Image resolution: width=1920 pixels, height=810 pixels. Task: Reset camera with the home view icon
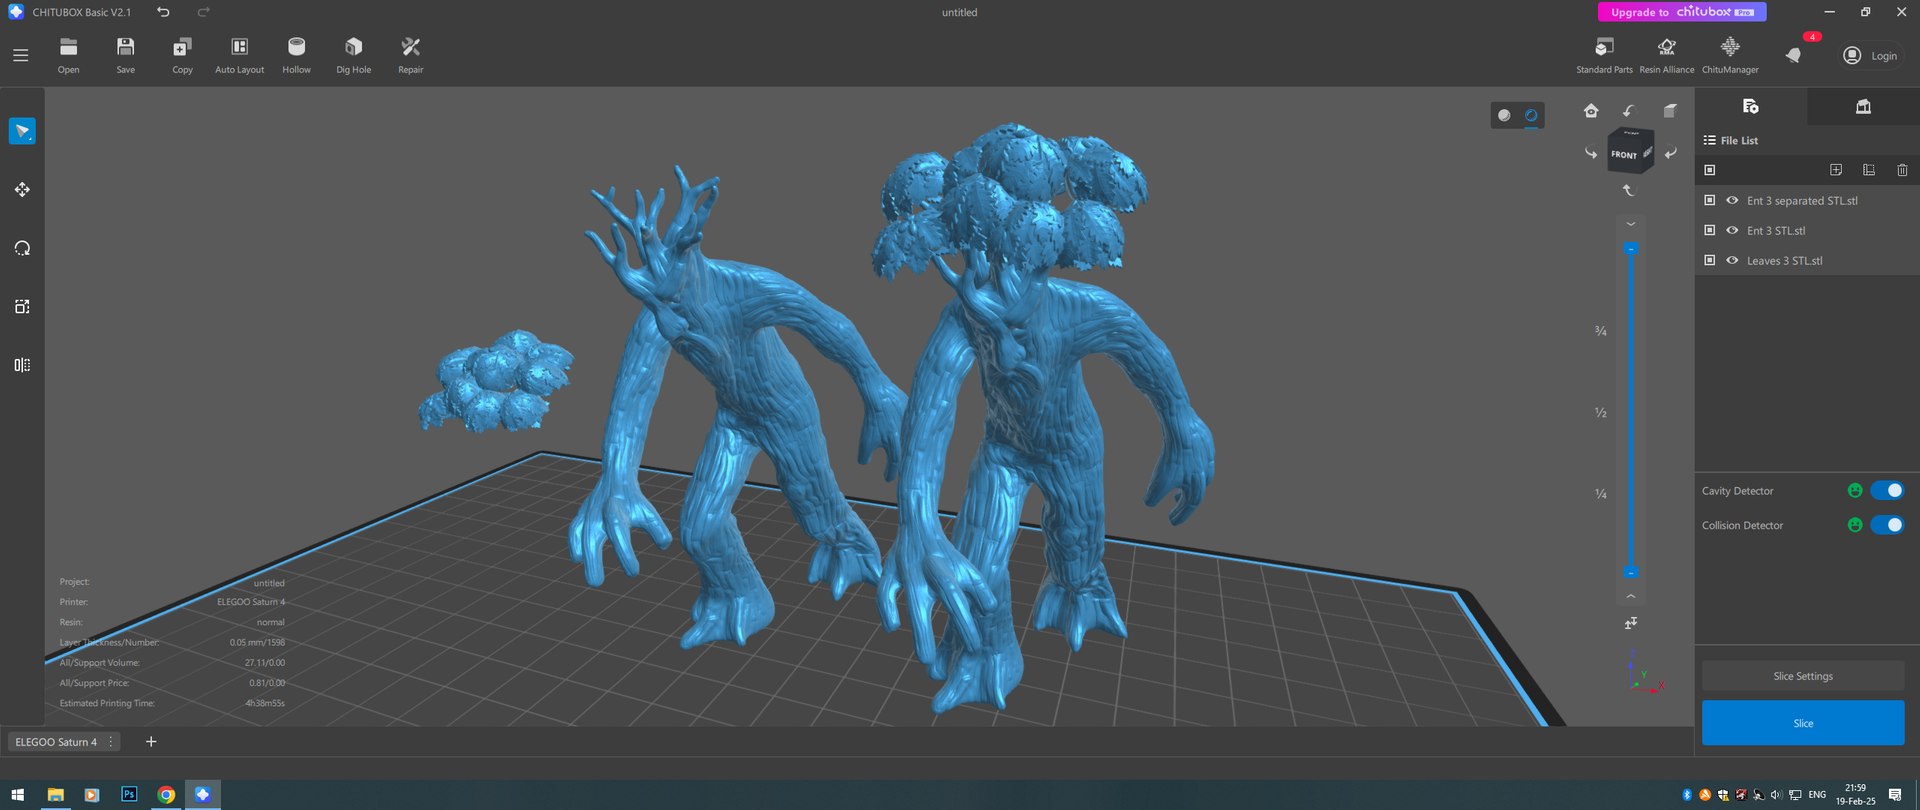point(1591,111)
